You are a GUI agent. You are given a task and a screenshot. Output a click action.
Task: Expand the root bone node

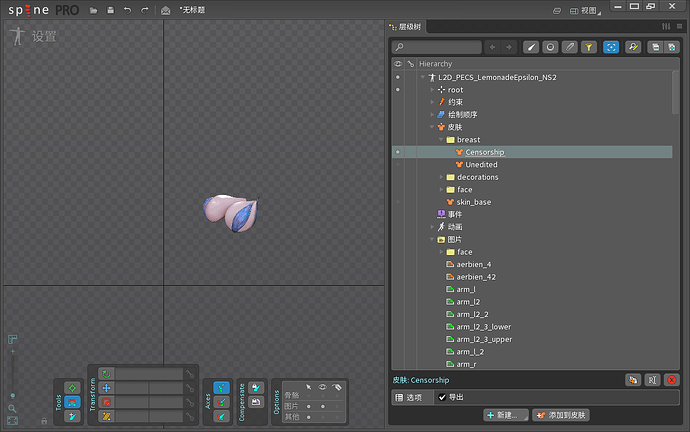[x=432, y=90]
